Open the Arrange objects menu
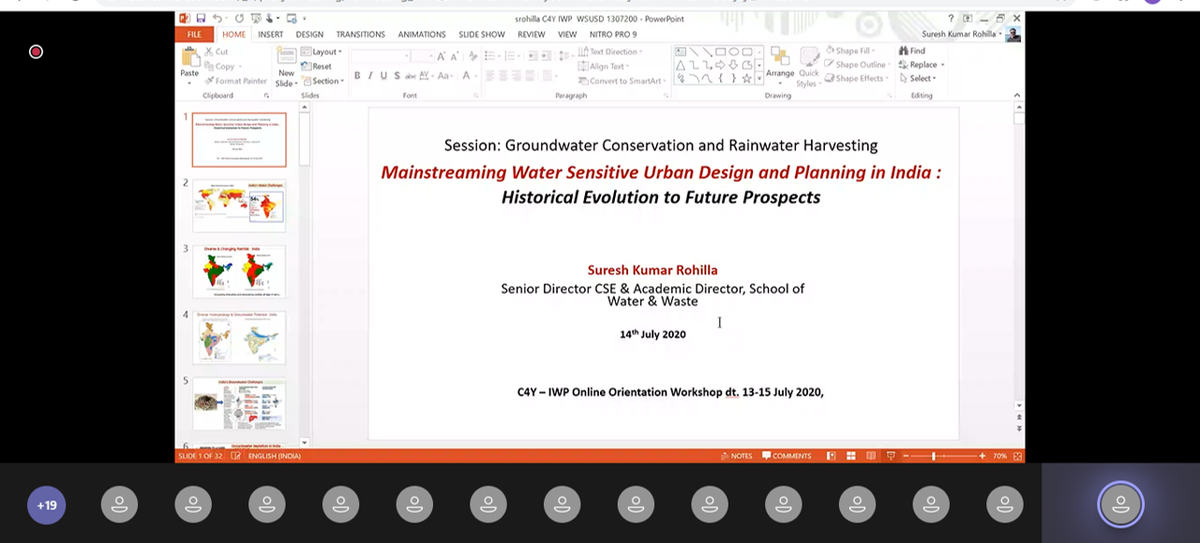Image resolution: width=1200 pixels, height=543 pixels. pos(780,64)
